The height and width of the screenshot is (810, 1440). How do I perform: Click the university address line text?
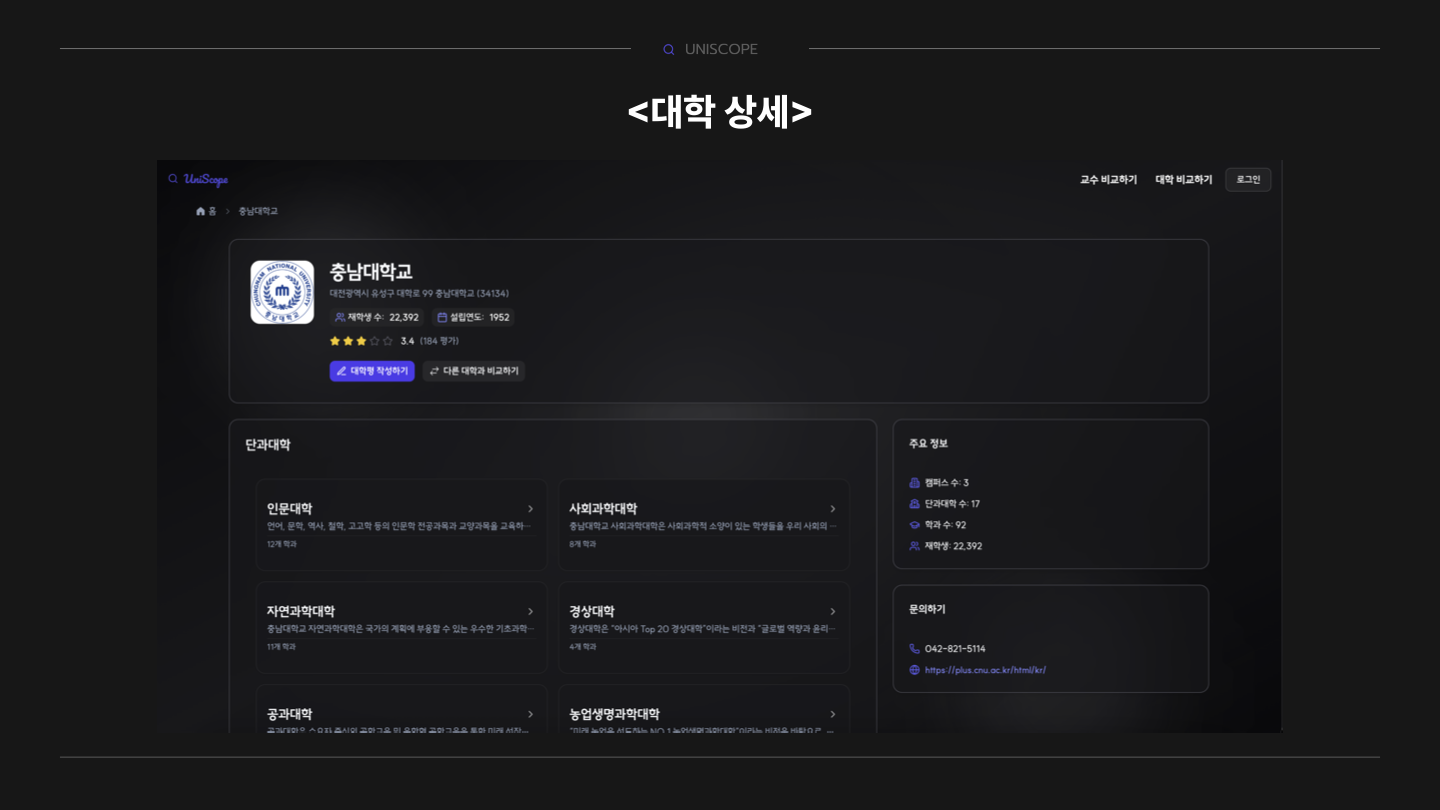pos(419,294)
